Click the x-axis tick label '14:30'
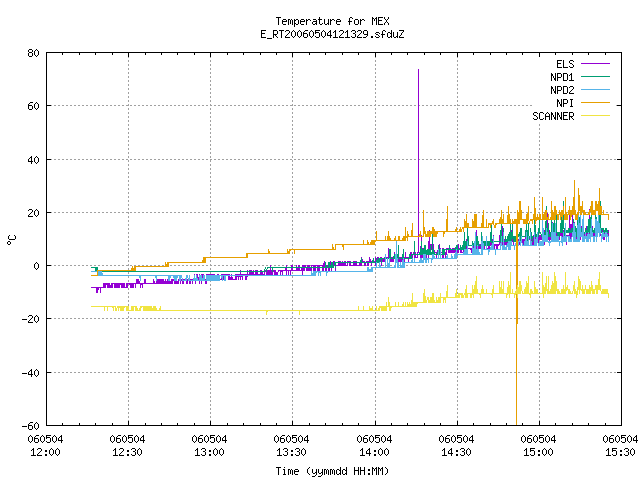The image size is (640, 480). pyautogui.click(x=456, y=453)
